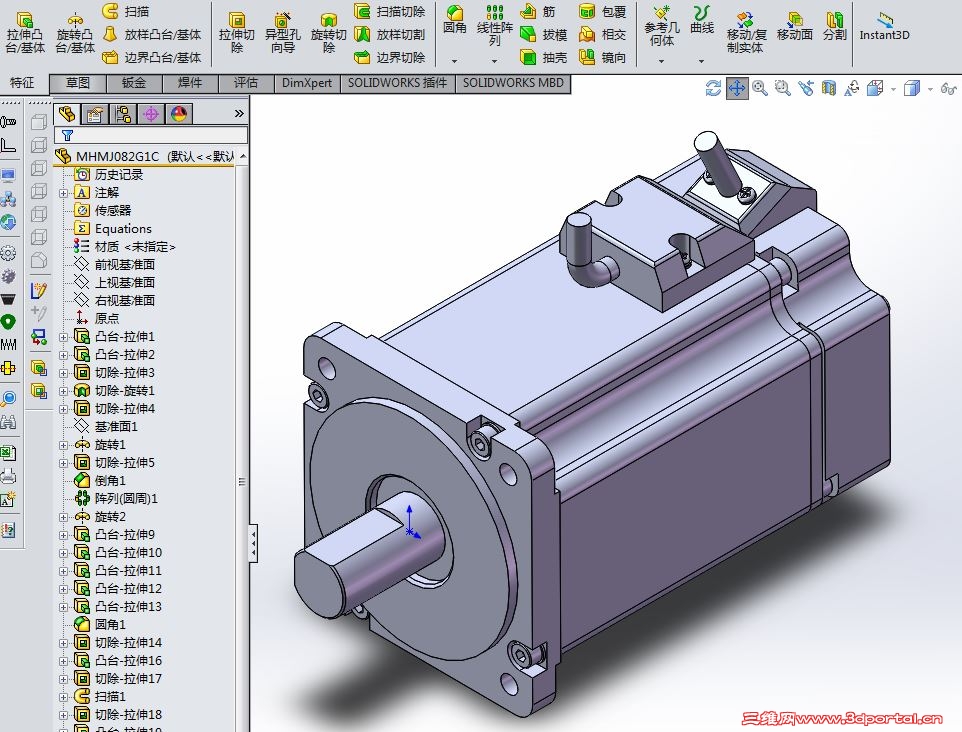962x732 pixels.
Task: Open the DimXpertManager tab icon
Action: click(151, 114)
